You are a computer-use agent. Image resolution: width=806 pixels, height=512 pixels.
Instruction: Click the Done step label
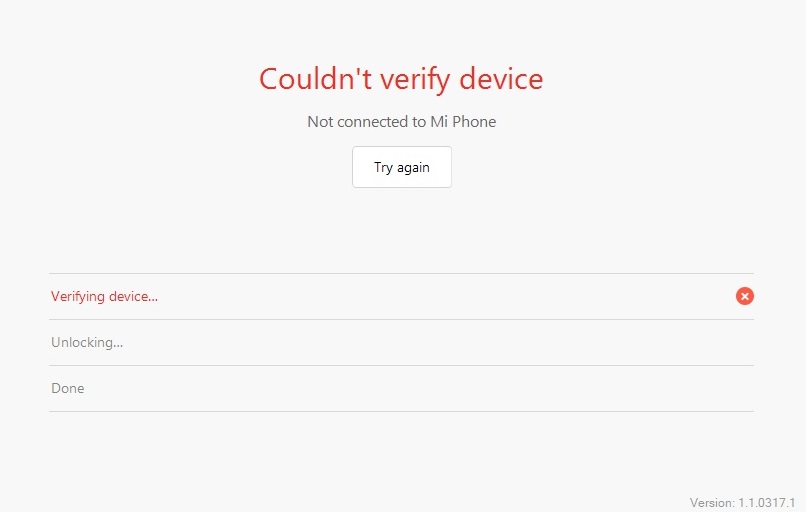68,388
